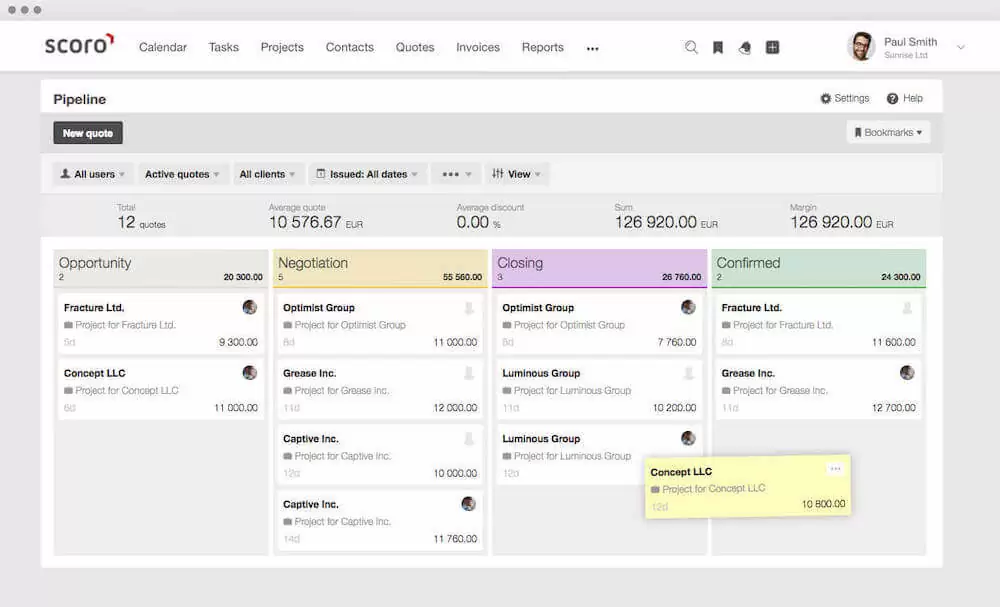Open the View options dropdown
The height and width of the screenshot is (607, 1000).
[x=517, y=173]
